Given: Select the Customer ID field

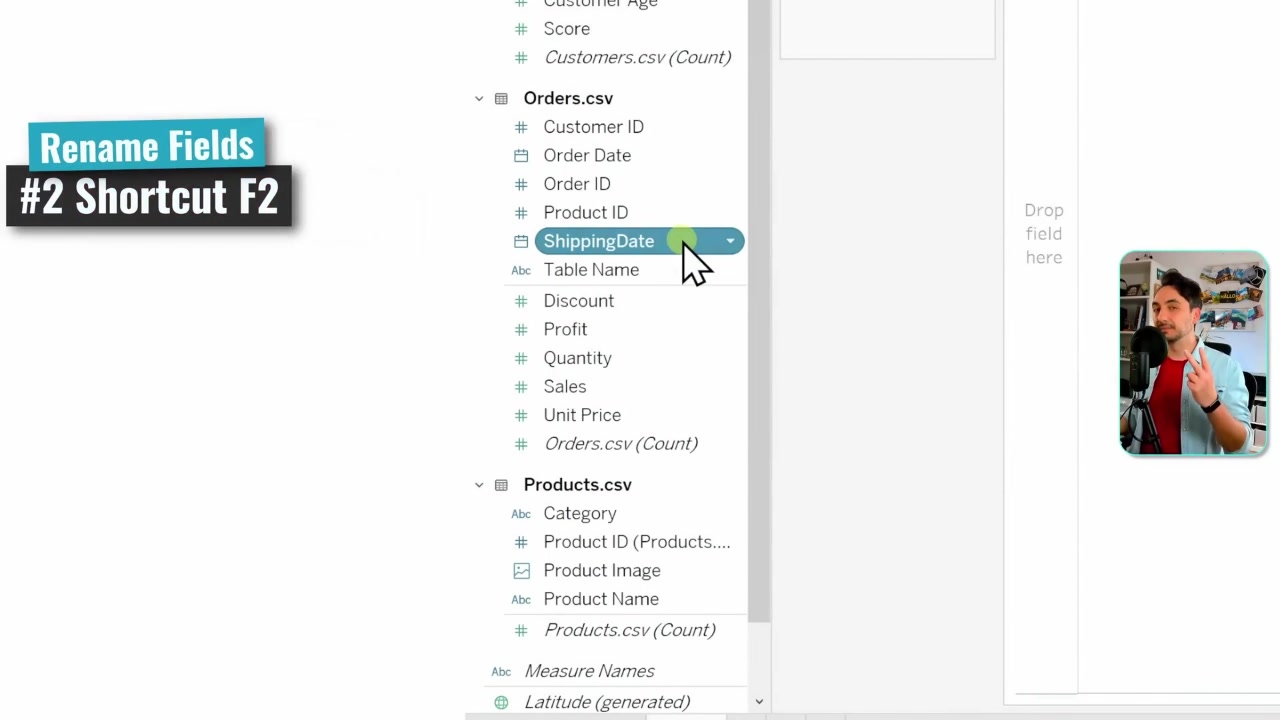Looking at the screenshot, I should click(594, 127).
